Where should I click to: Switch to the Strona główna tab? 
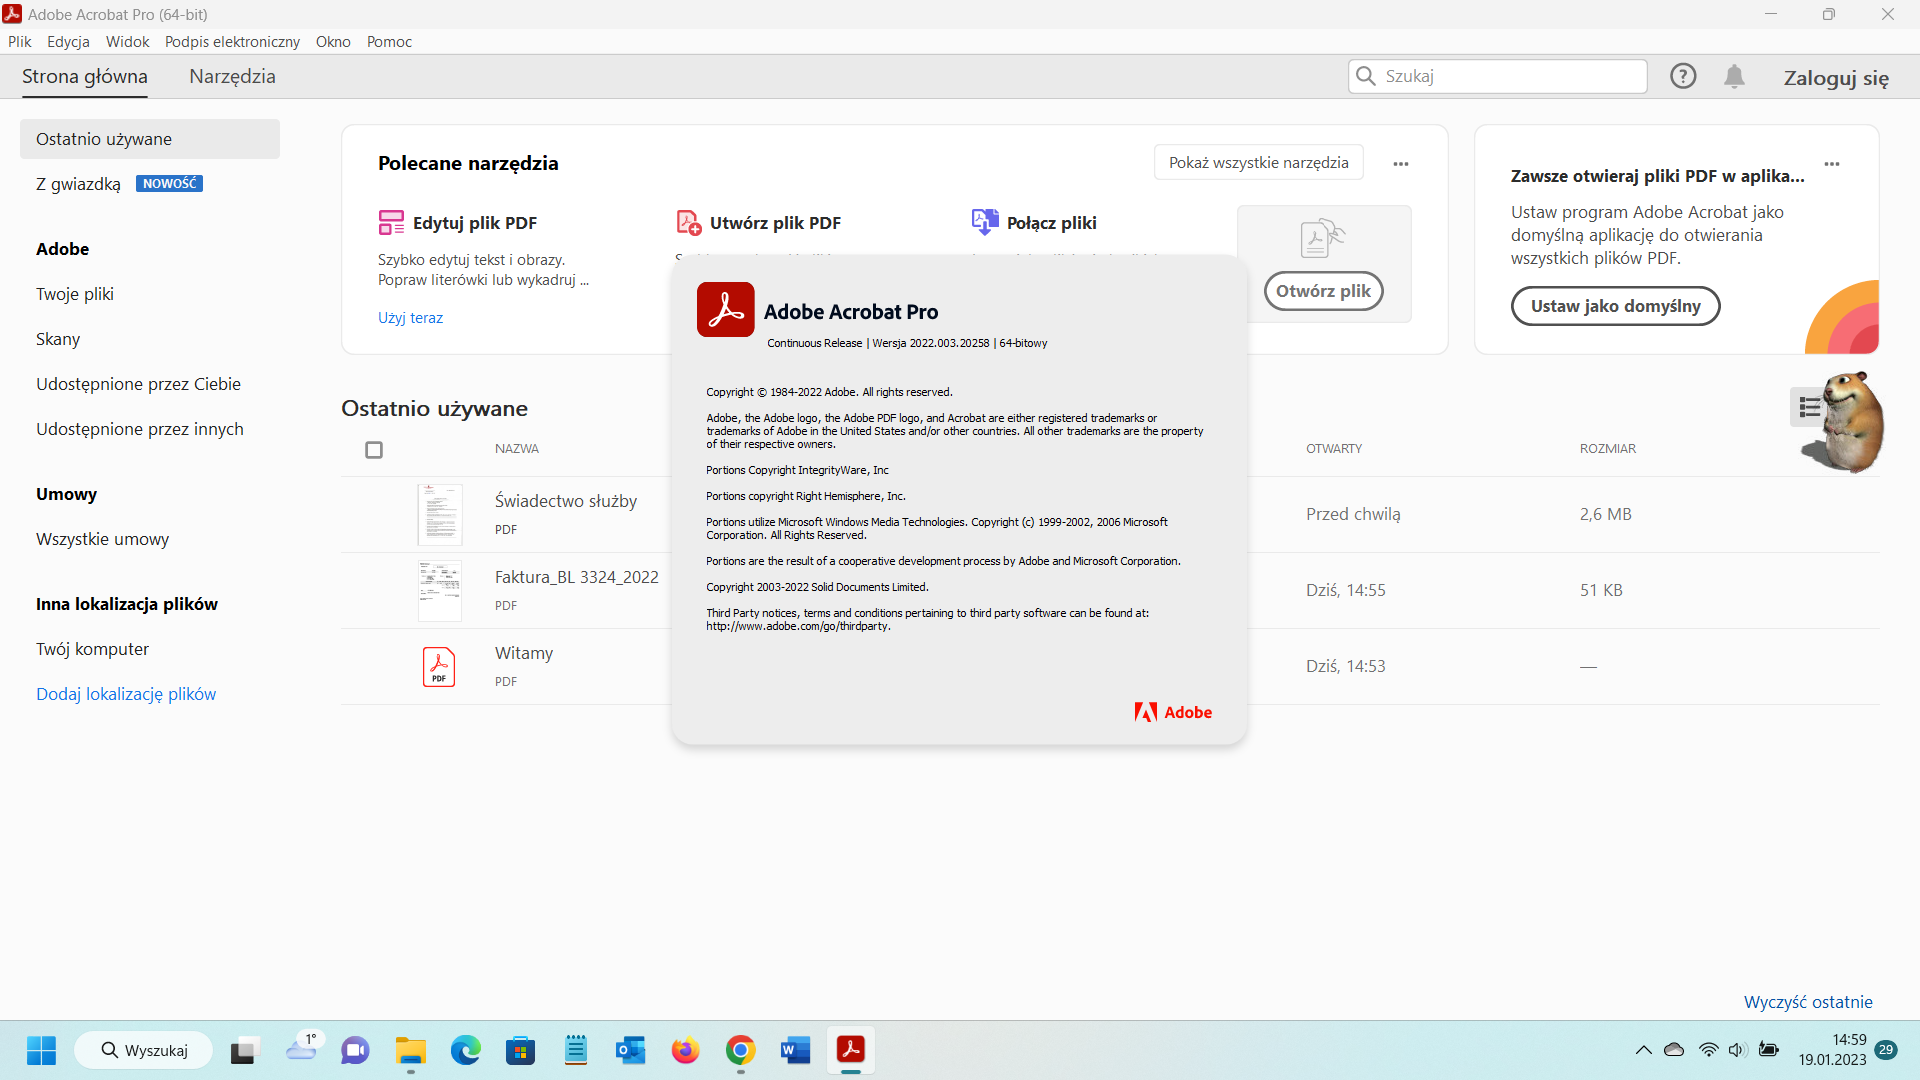point(85,76)
